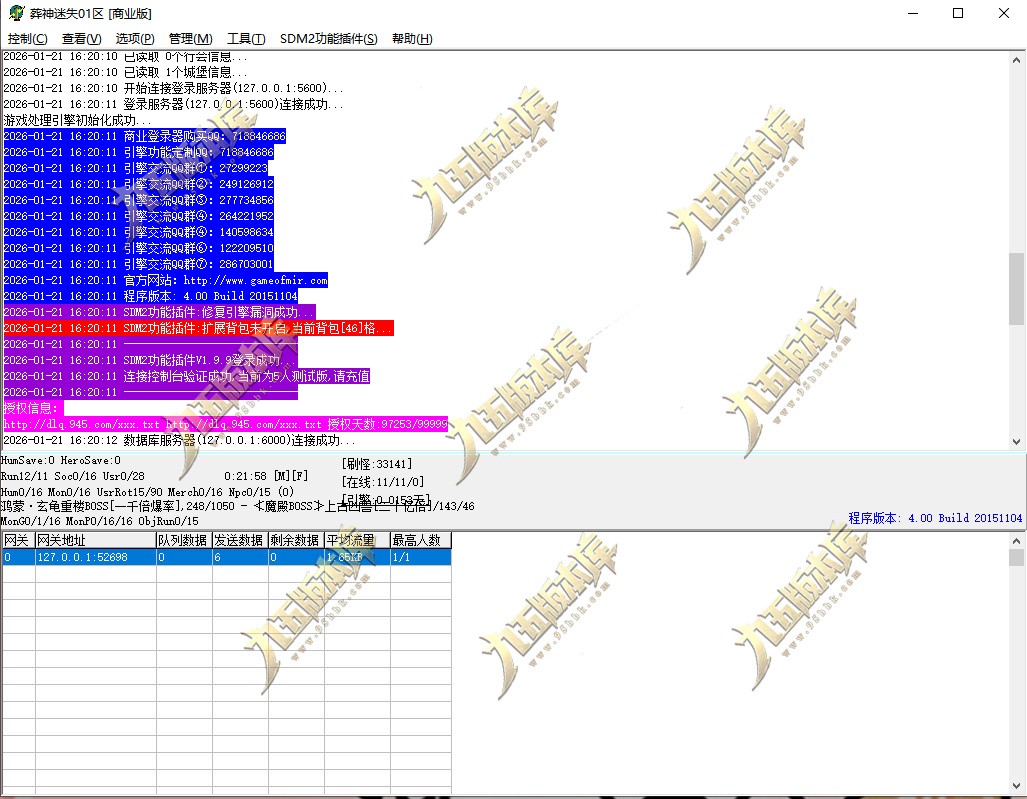The image size is (1027, 799).
Task: Click the status bar 程序版本 label at right
Action: pos(935,518)
